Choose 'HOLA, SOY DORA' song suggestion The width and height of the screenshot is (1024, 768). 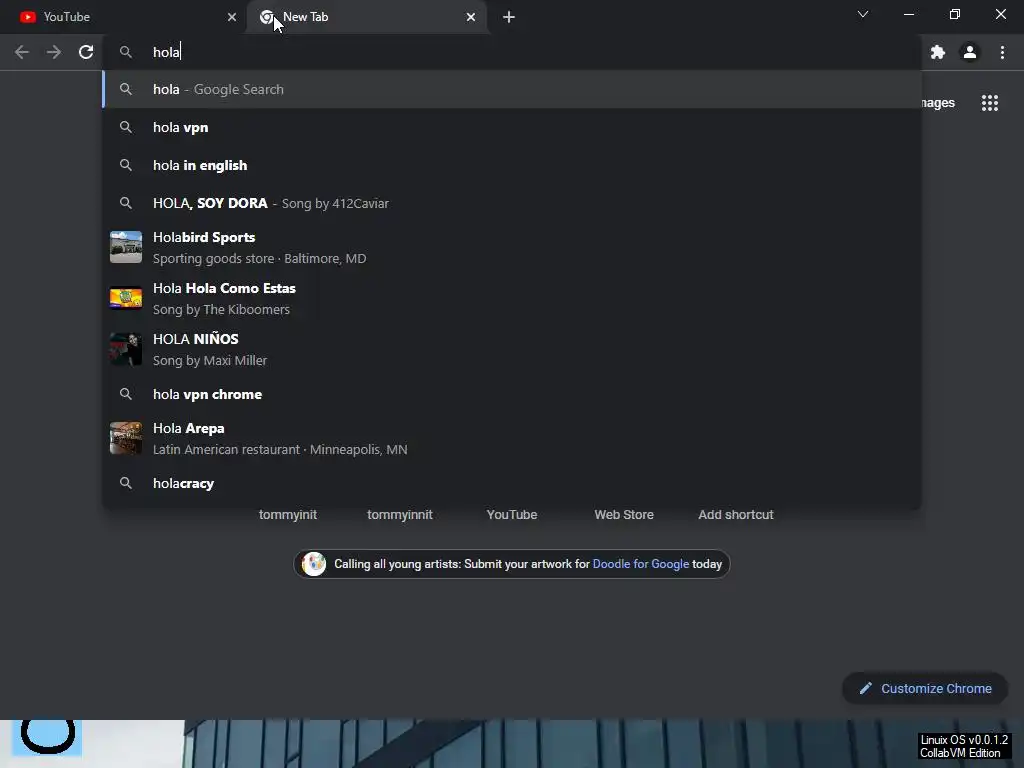click(512, 203)
